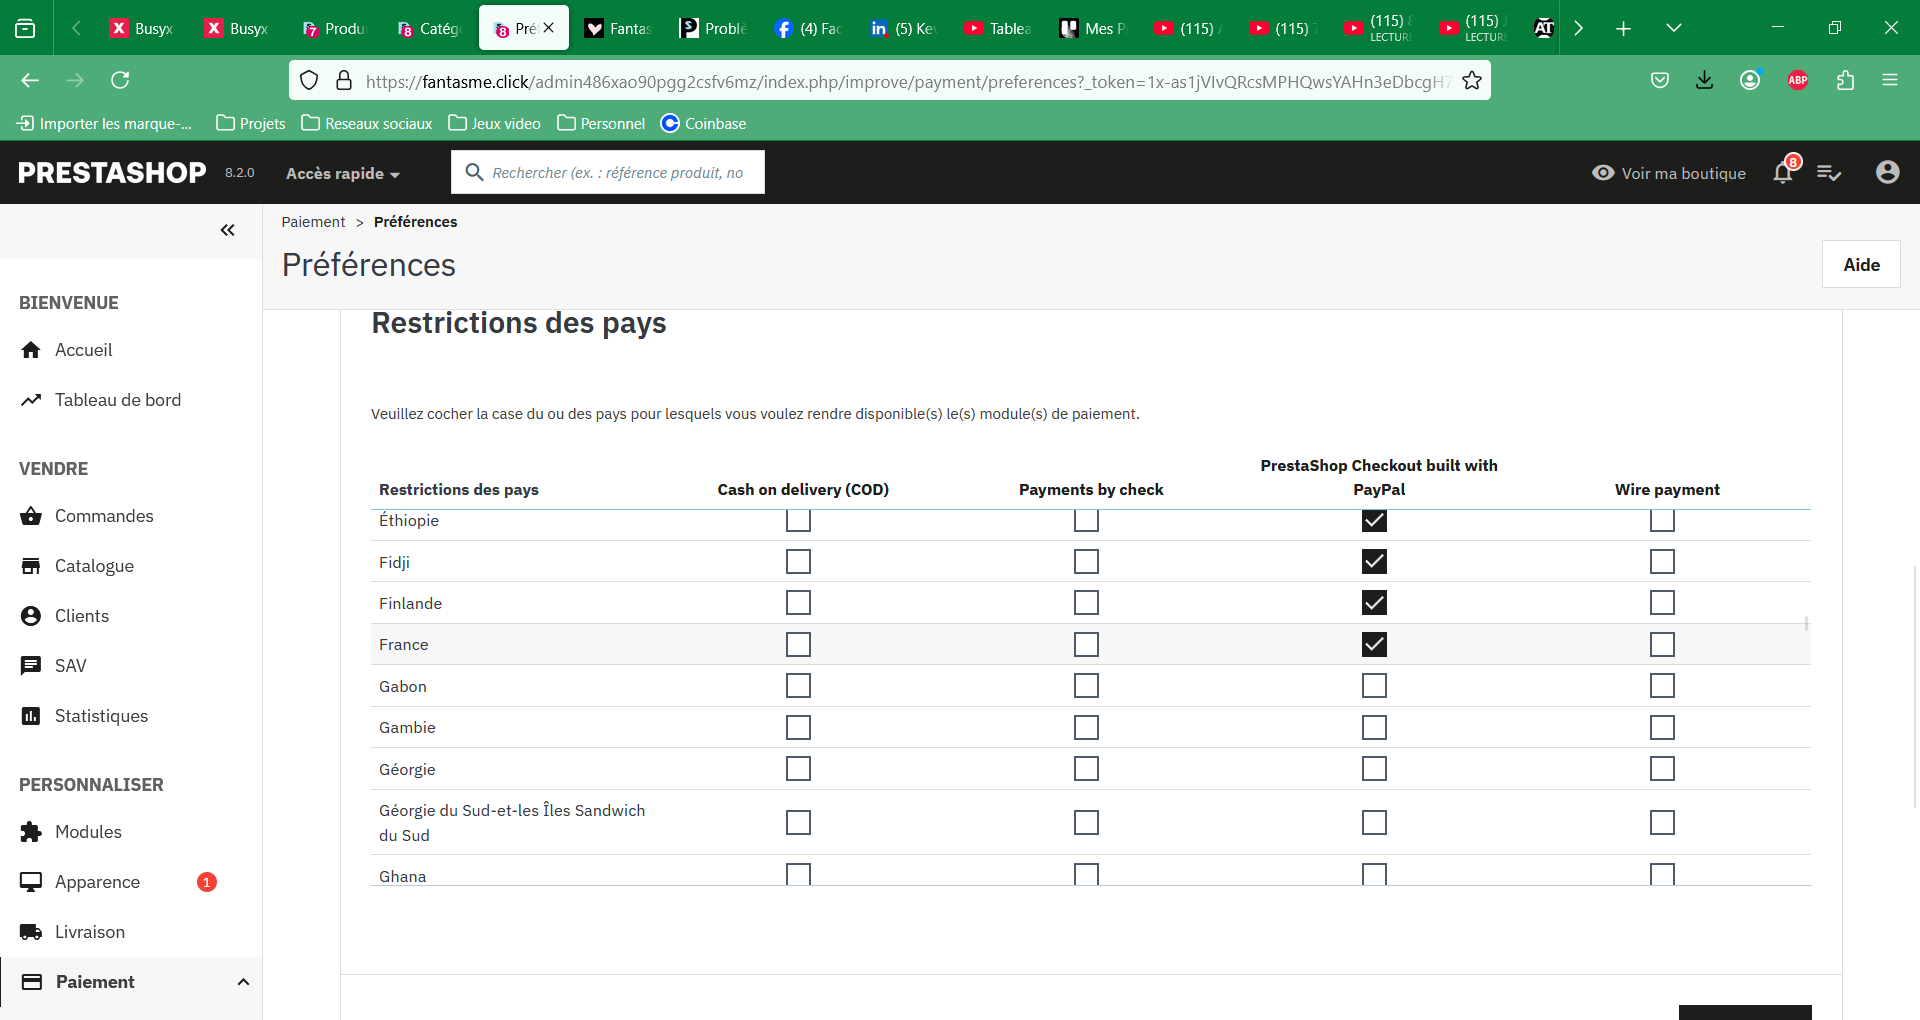1920x1020 pixels.
Task: Click the AdBlock Plus extension icon
Action: (1797, 80)
